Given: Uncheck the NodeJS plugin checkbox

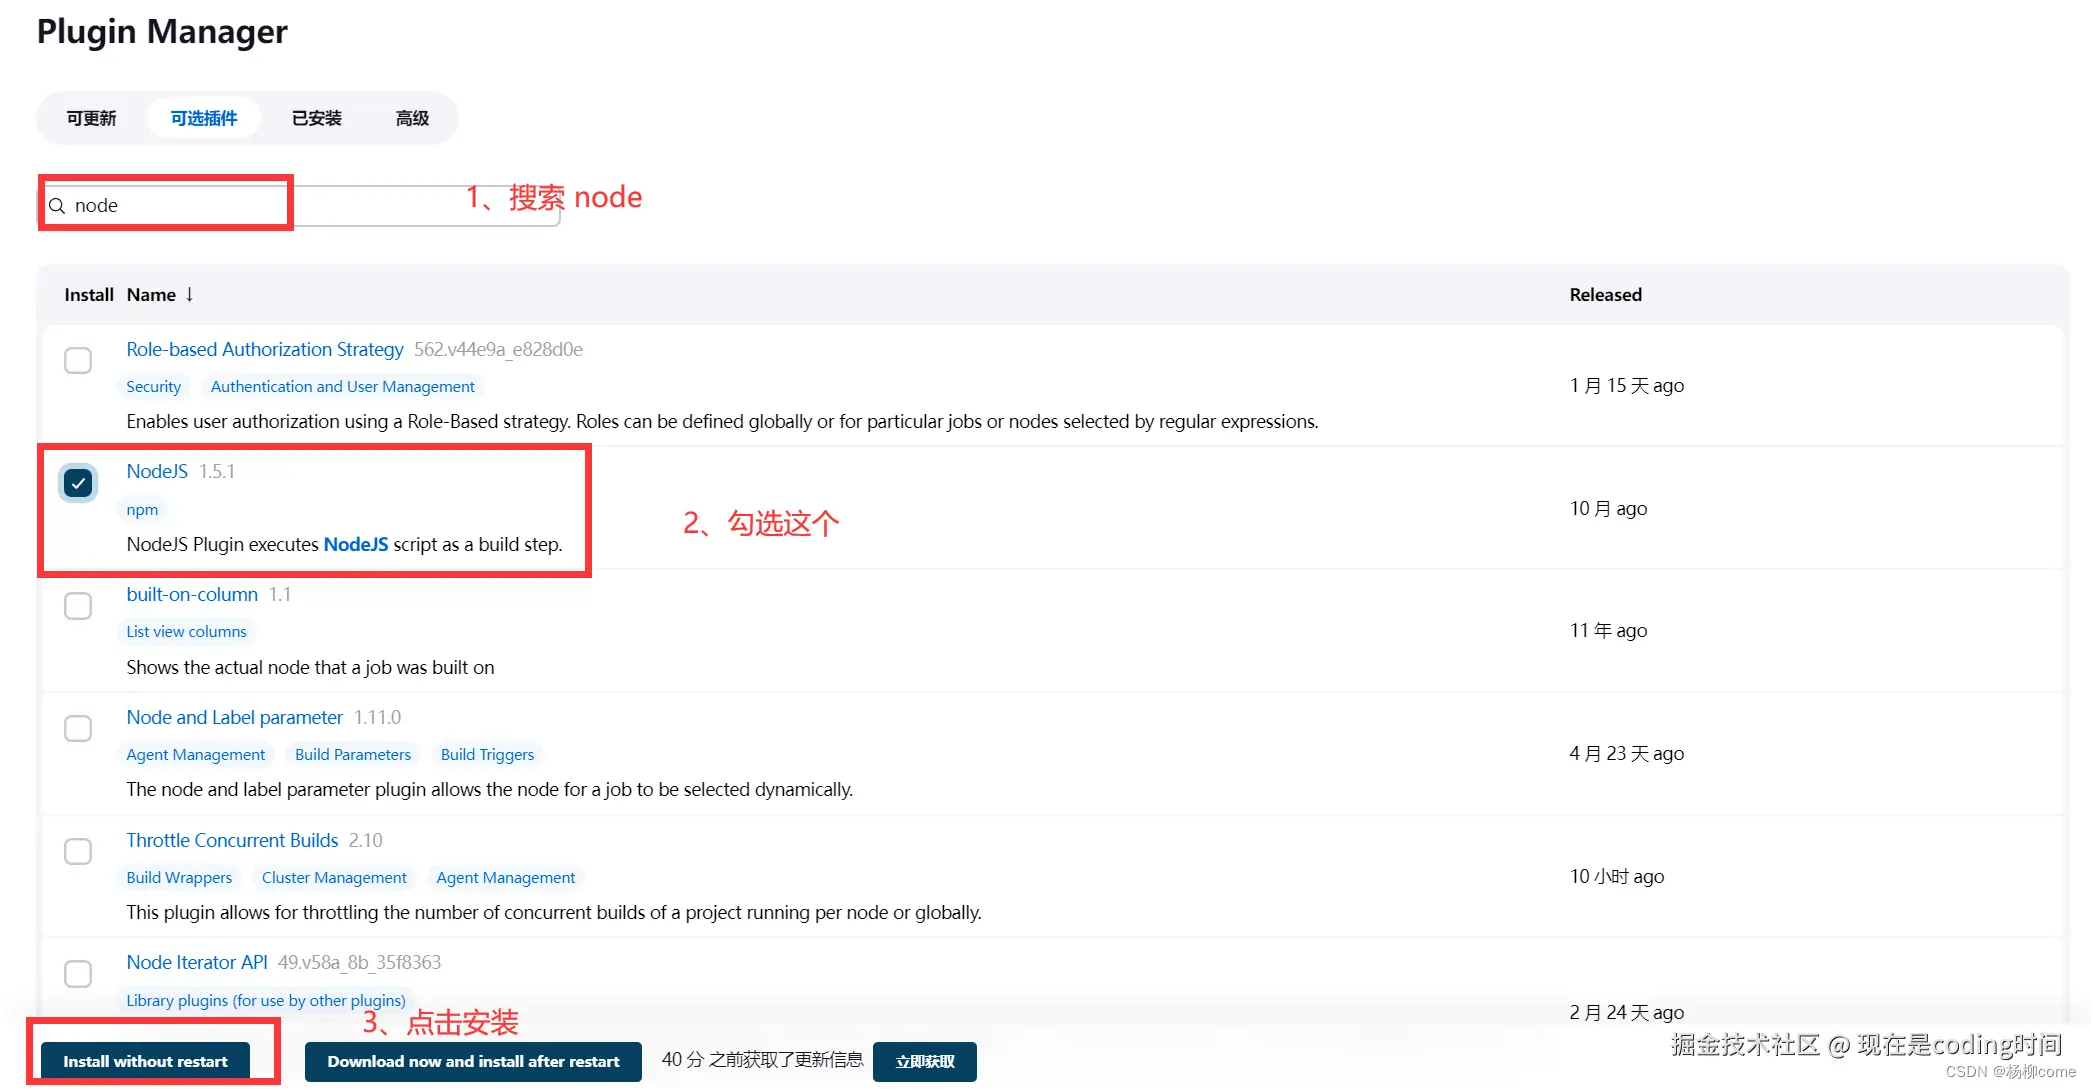Looking at the screenshot, I should pos(78,483).
